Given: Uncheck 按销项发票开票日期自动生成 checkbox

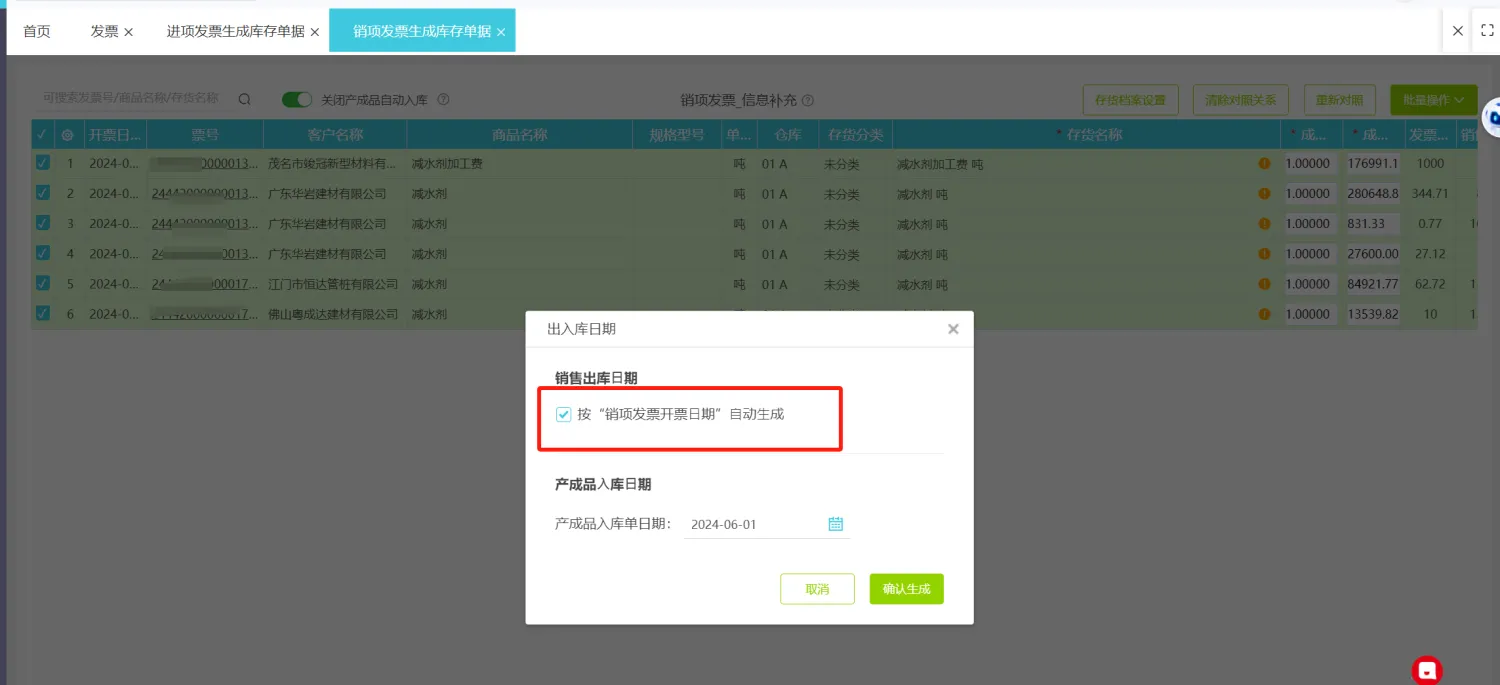Looking at the screenshot, I should pos(564,414).
